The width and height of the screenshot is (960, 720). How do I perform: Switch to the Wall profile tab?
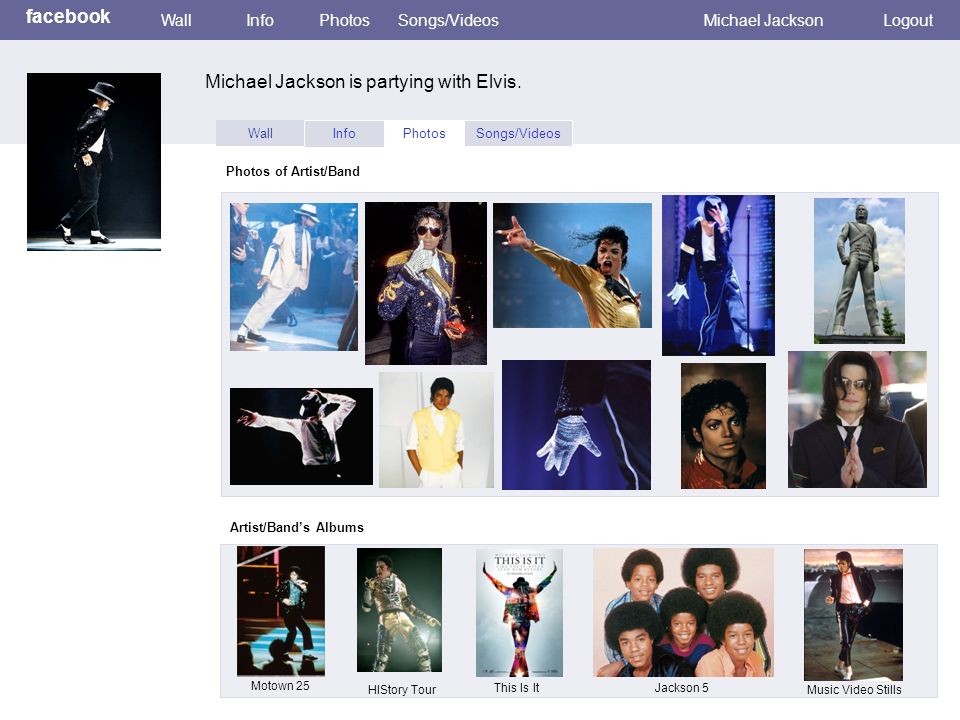[260, 133]
